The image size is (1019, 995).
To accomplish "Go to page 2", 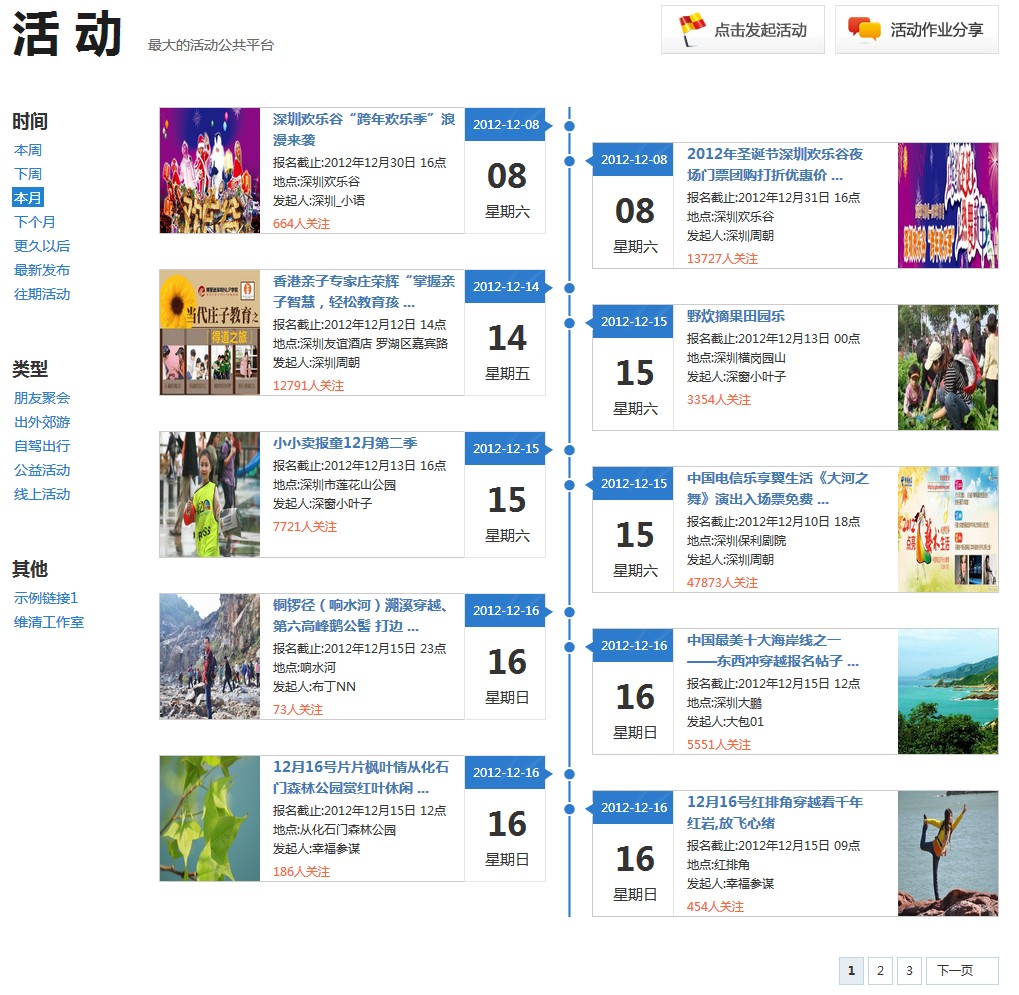I will 880,971.
